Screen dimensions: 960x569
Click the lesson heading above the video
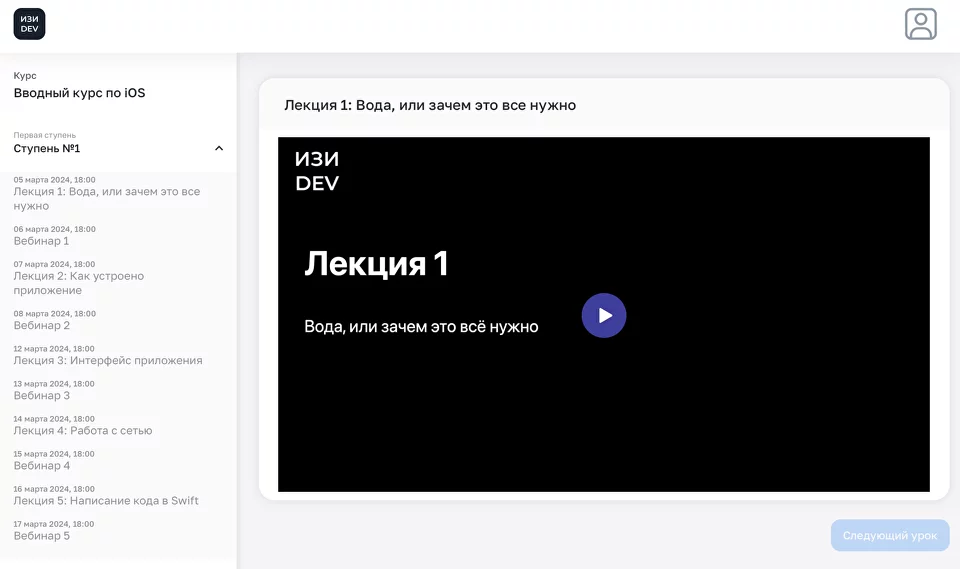430,105
